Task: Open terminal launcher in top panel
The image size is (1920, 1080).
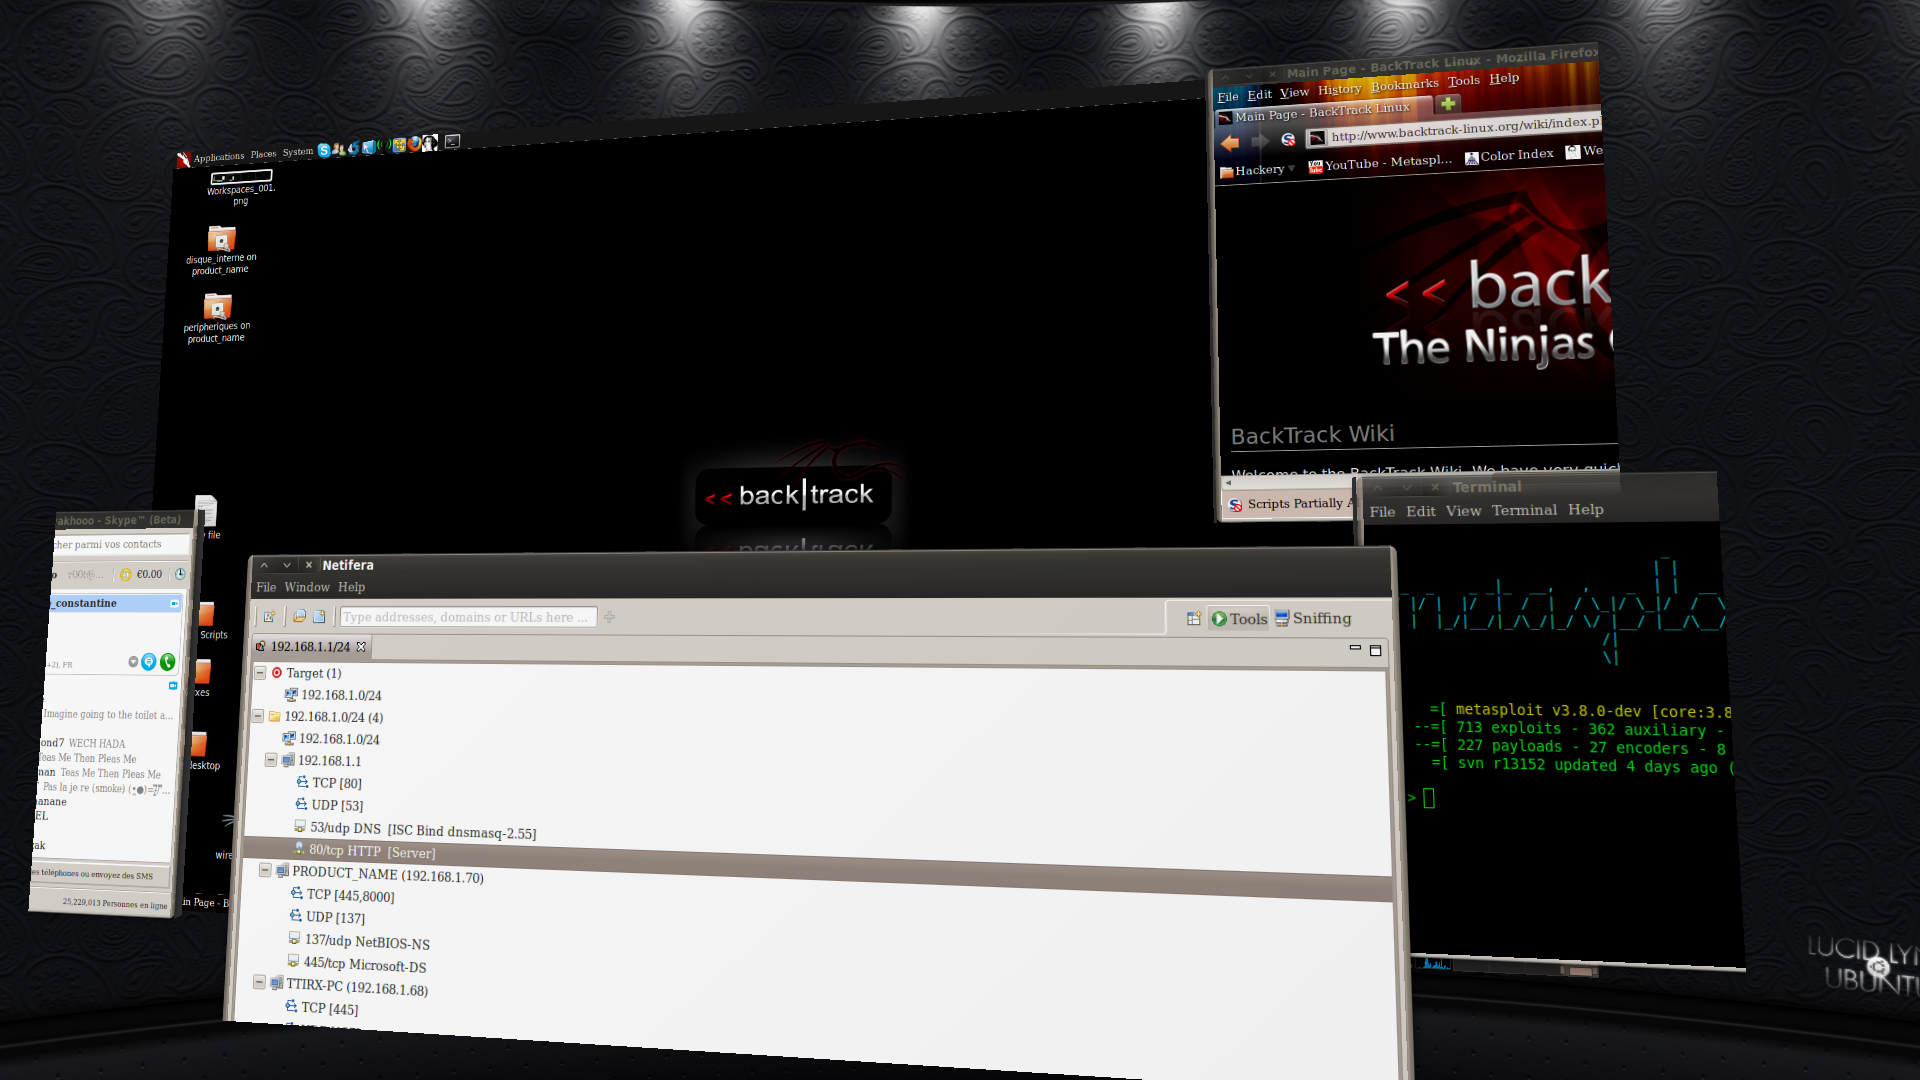Action: pyautogui.click(x=452, y=141)
